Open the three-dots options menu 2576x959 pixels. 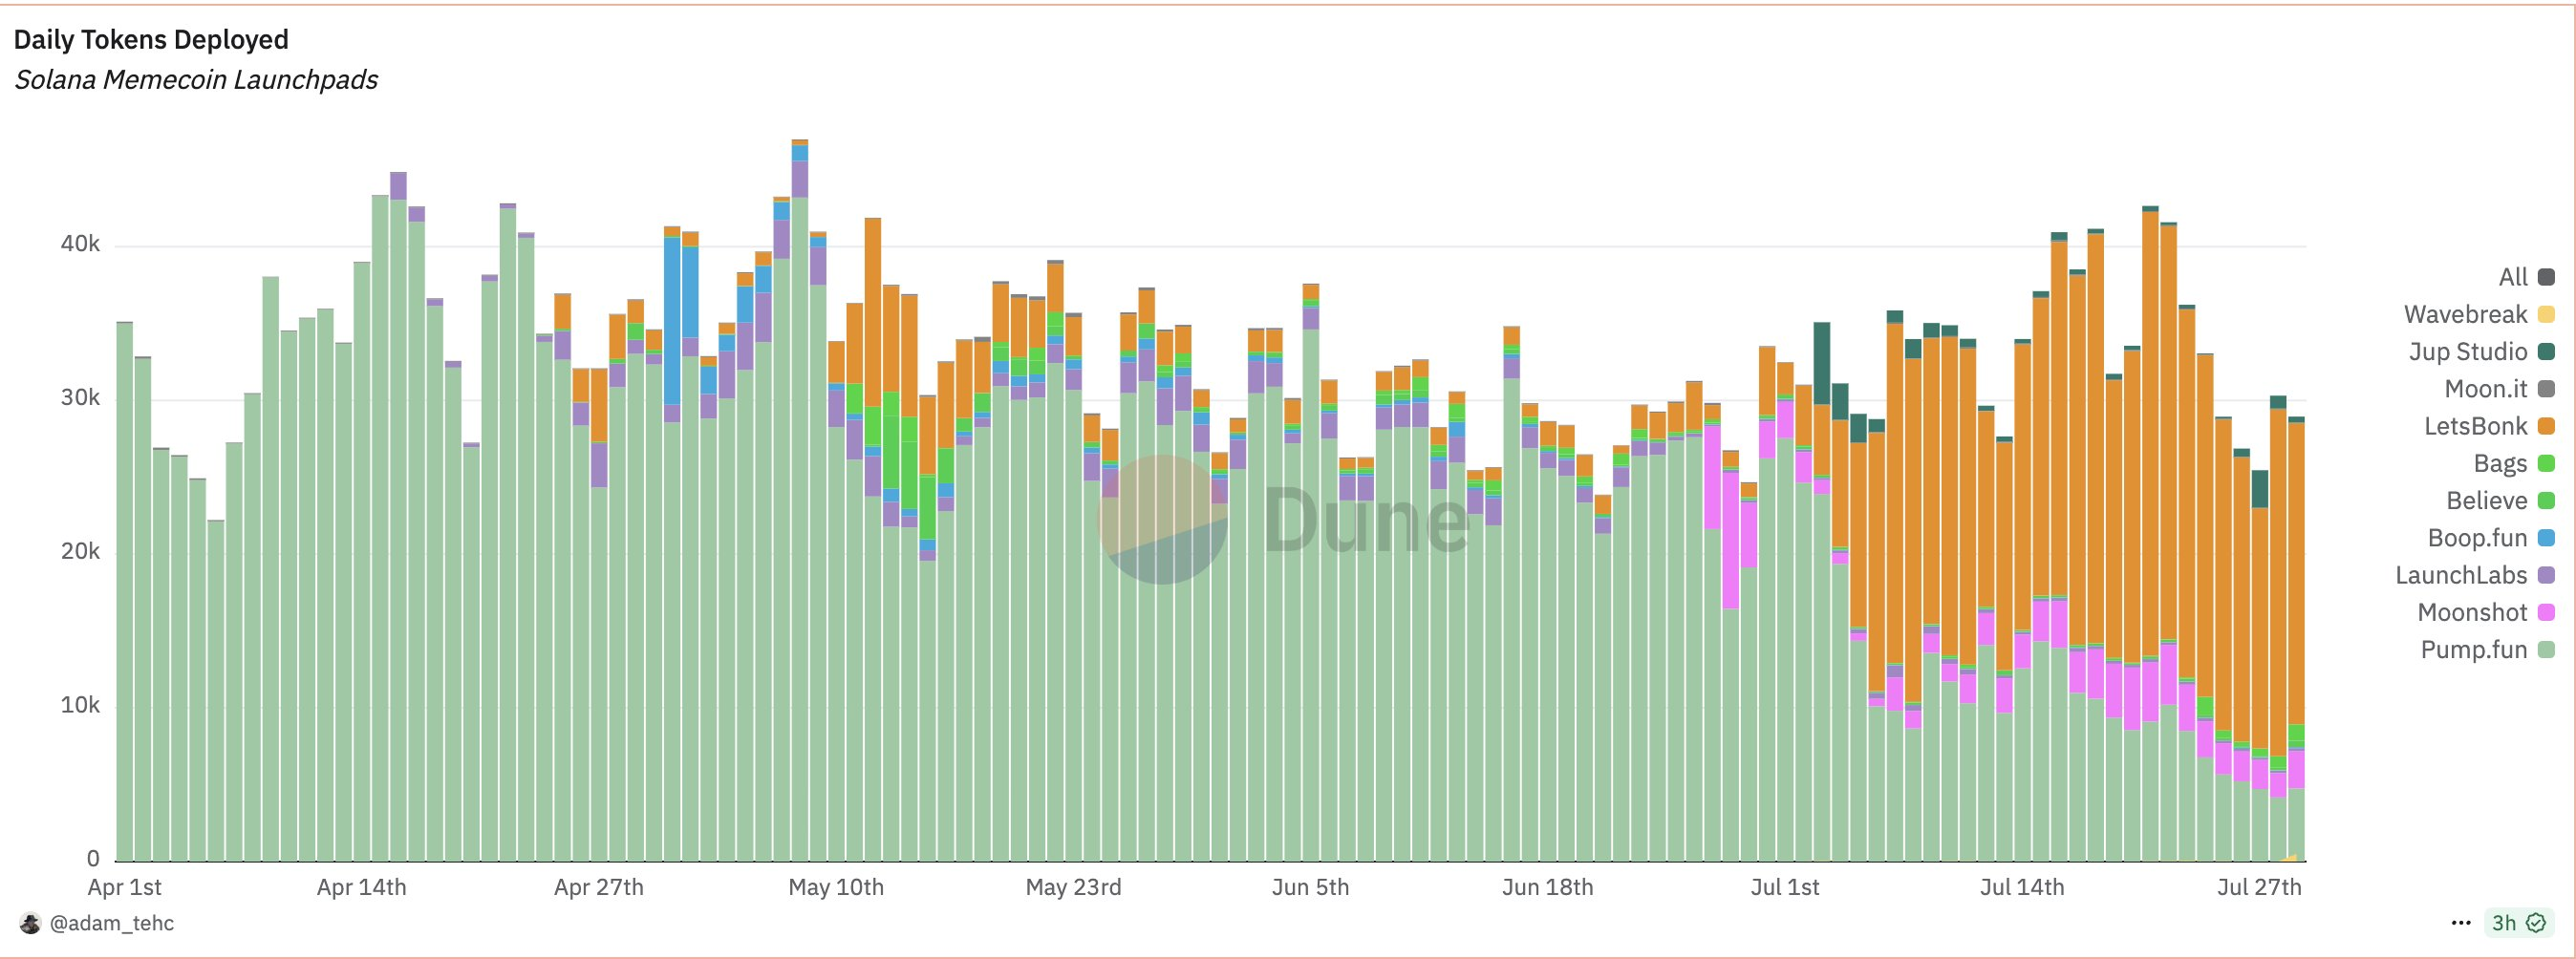[2461, 923]
